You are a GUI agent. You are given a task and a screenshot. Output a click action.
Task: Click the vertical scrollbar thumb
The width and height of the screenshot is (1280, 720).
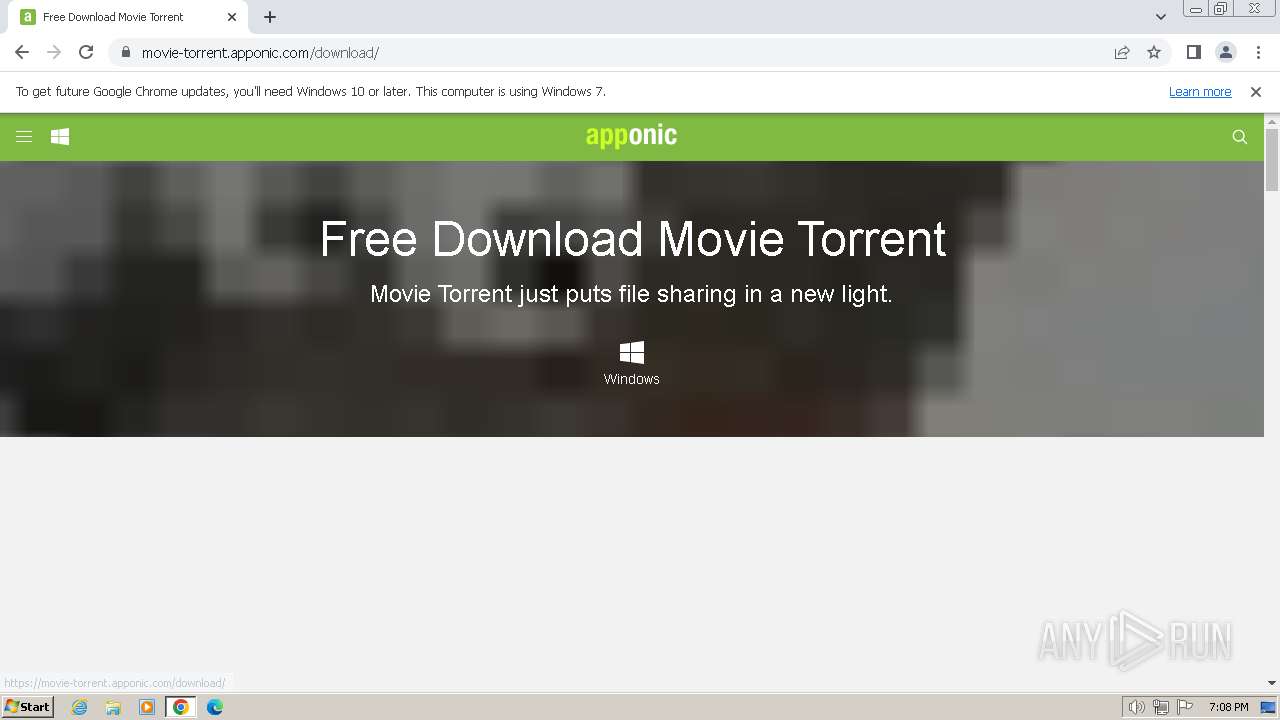coord(1272,160)
